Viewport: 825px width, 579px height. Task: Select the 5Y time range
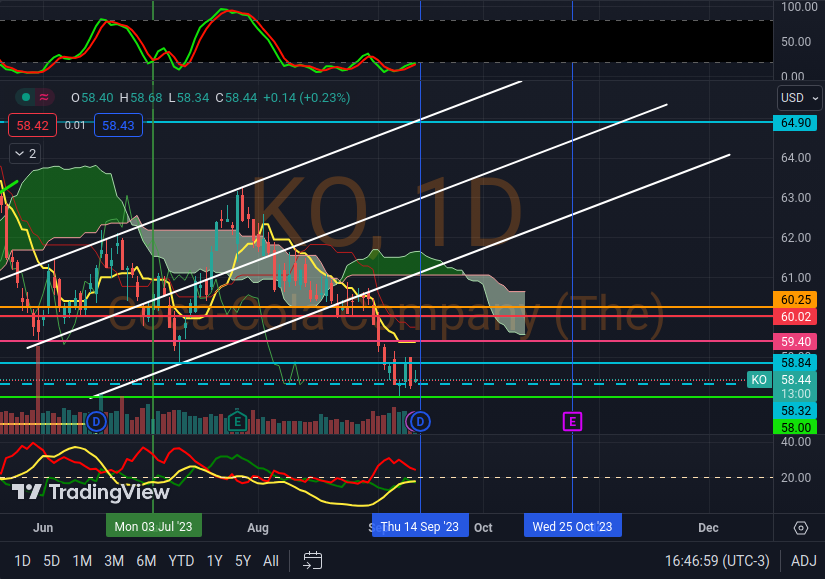tap(243, 561)
